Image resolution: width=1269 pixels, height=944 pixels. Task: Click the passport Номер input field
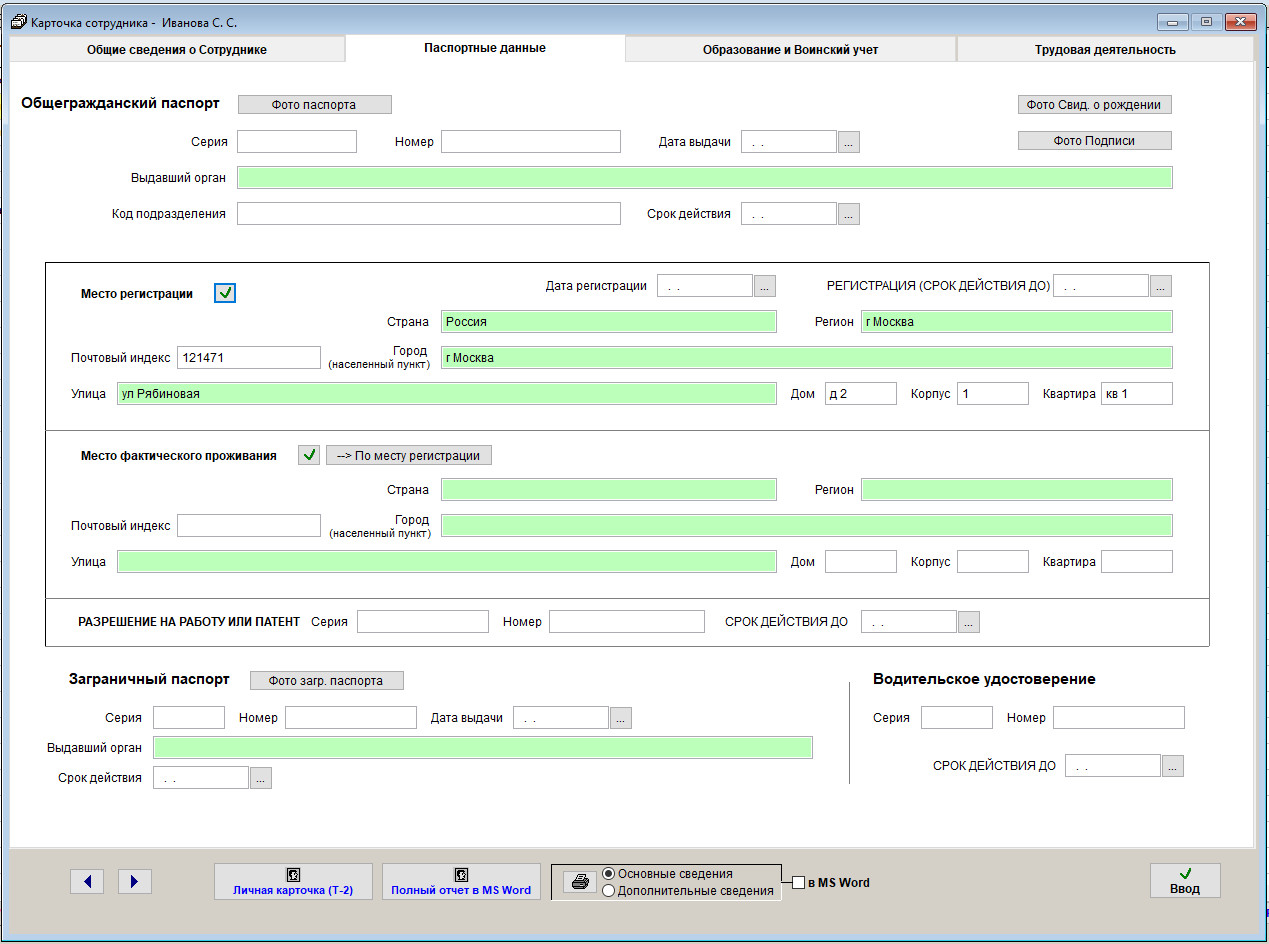tap(531, 141)
